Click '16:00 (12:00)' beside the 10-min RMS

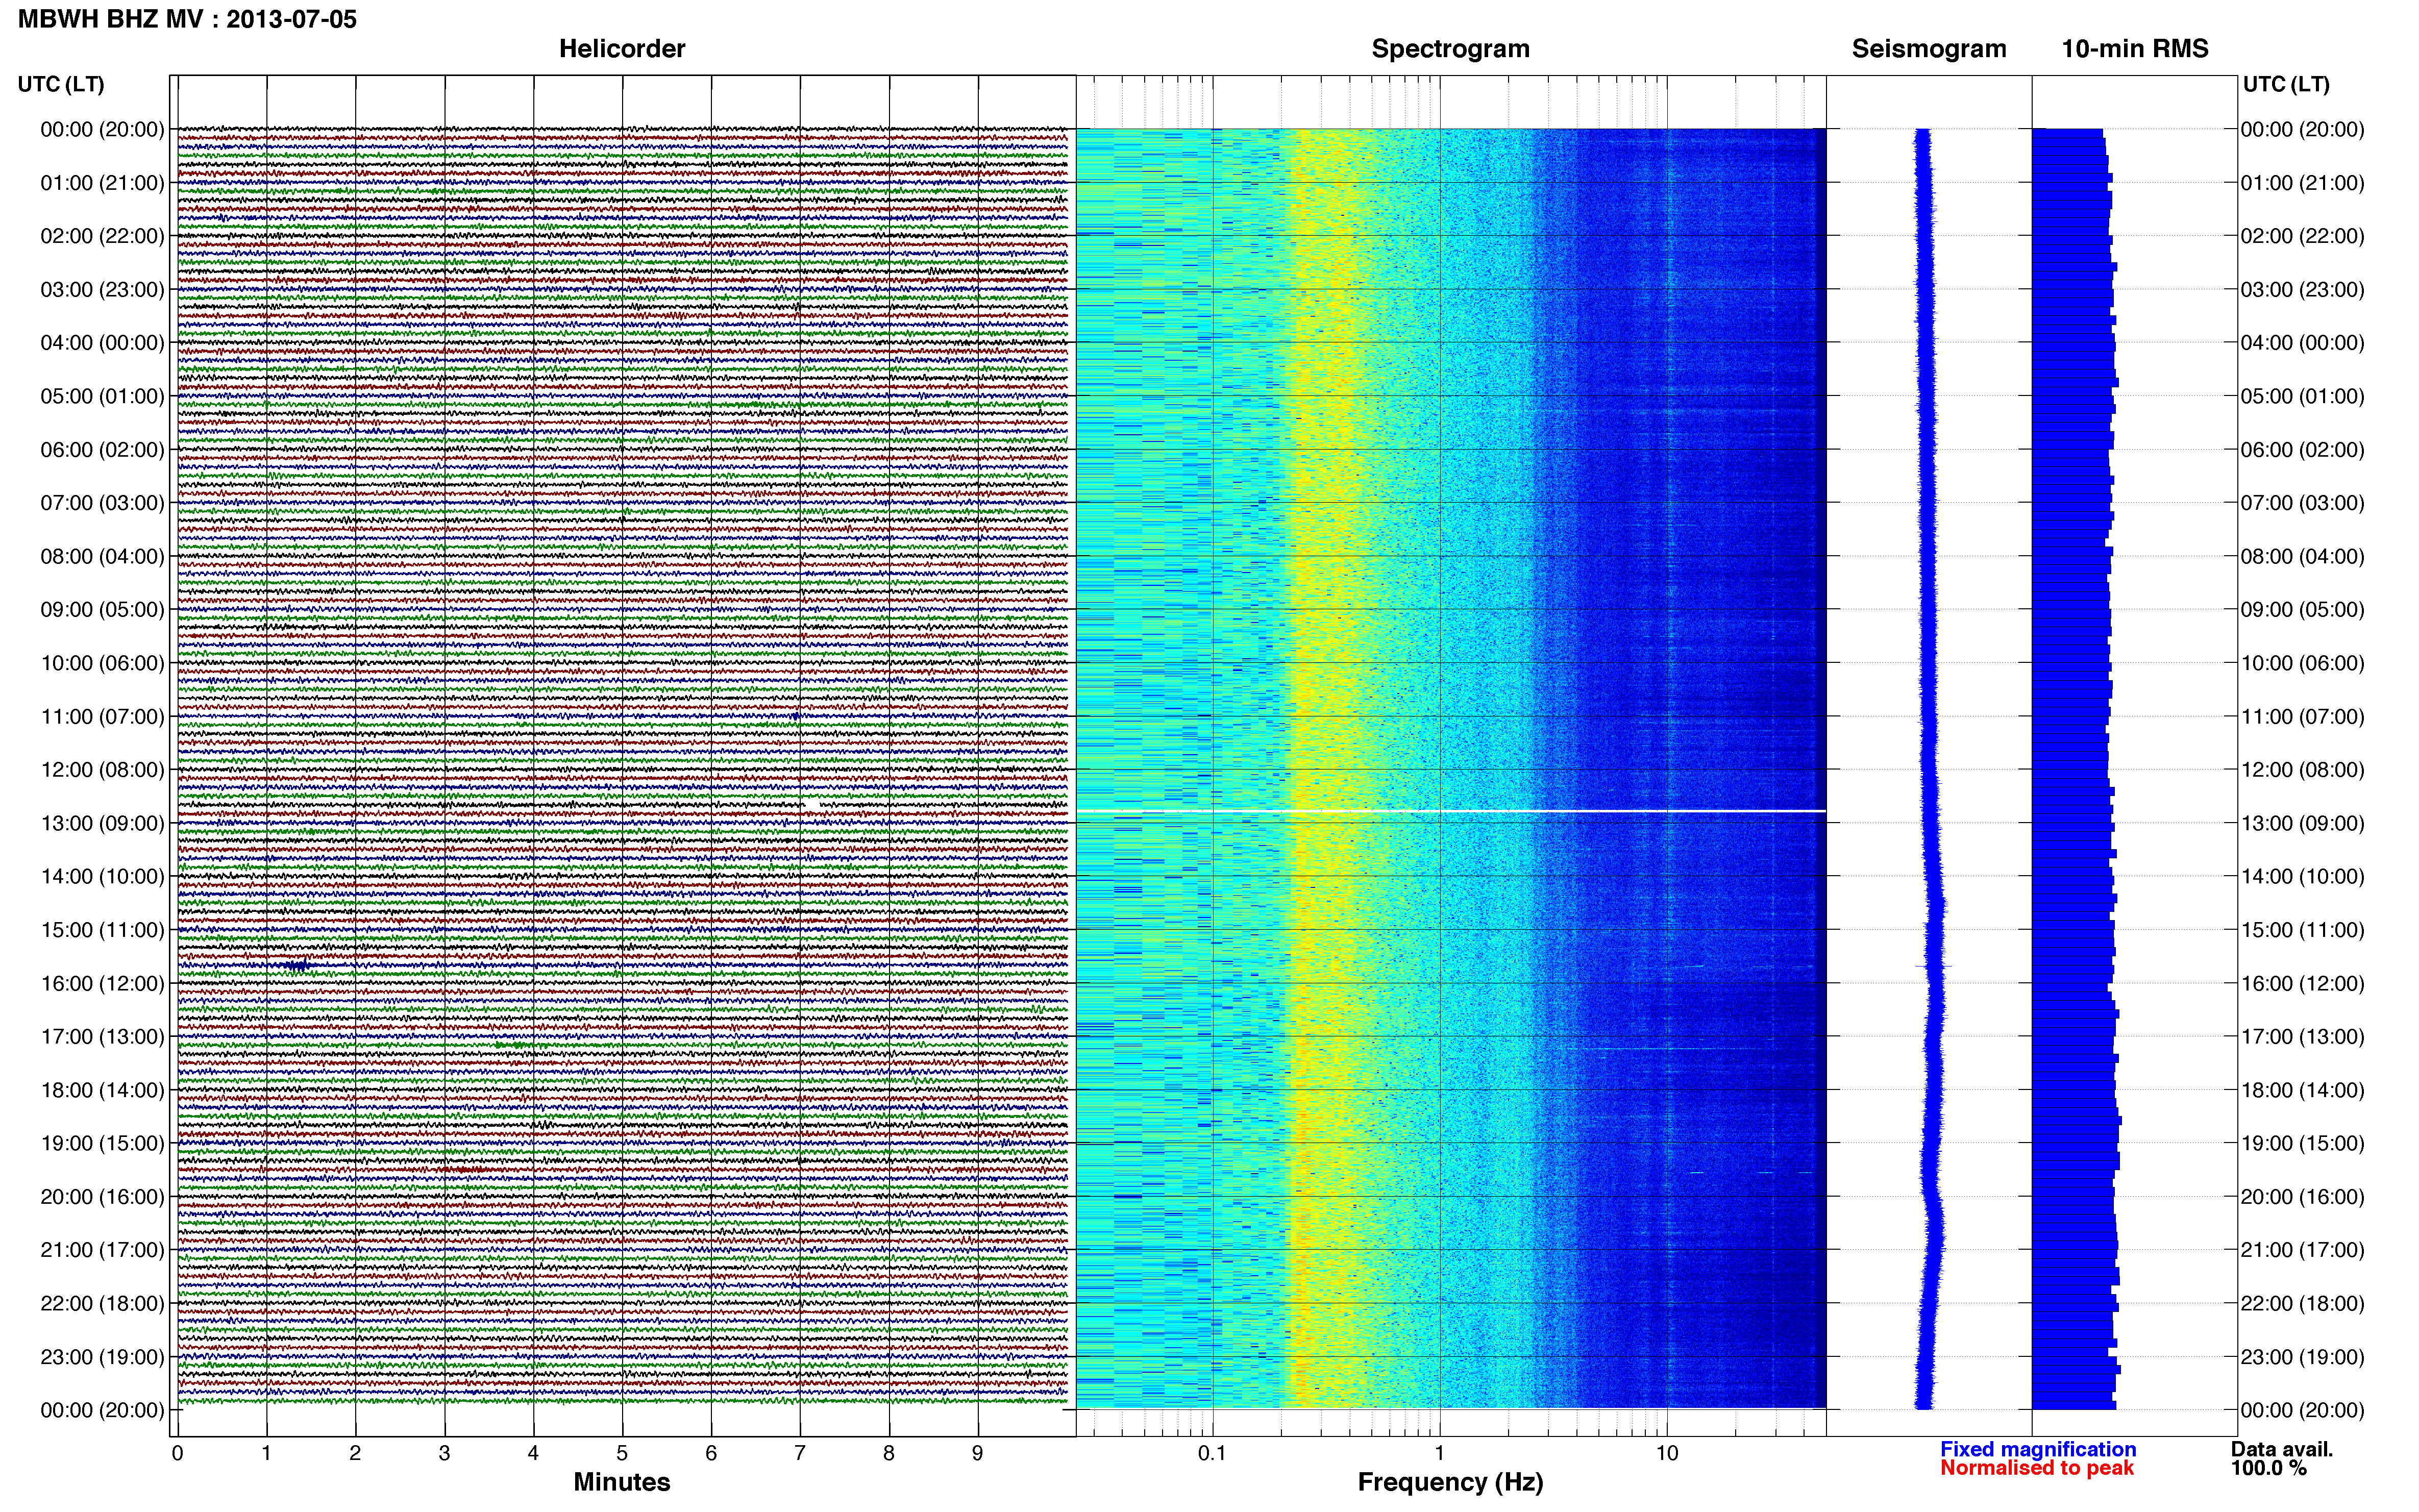pyautogui.click(x=2302, y=983)
